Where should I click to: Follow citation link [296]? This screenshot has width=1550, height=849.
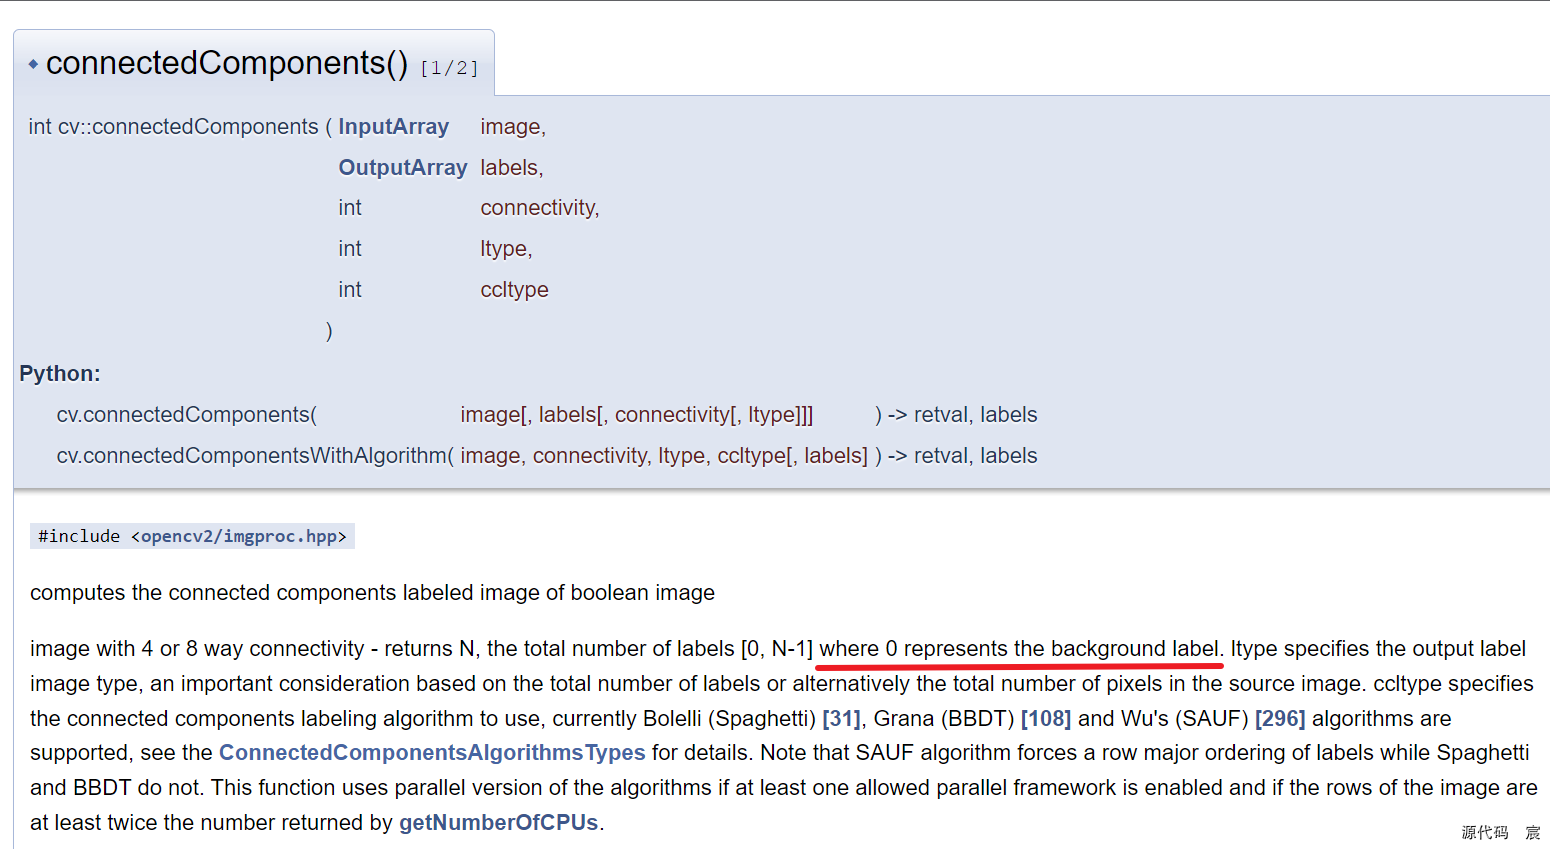tap(1280, 718)
